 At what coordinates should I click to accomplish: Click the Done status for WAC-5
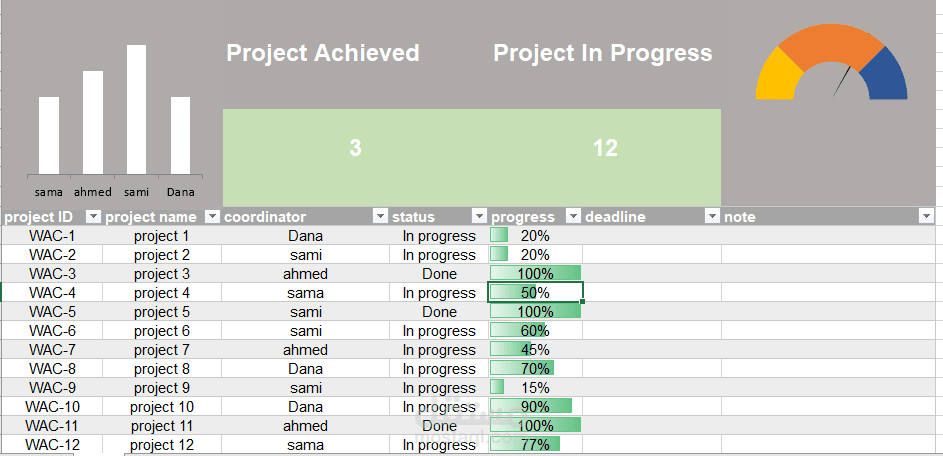[x=439, y=312]
